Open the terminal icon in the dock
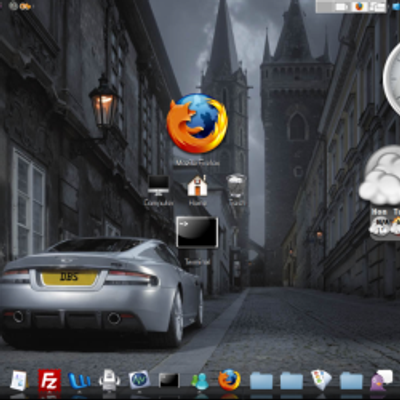The height and width of the screenshot is (400, 400). (169, 380)
